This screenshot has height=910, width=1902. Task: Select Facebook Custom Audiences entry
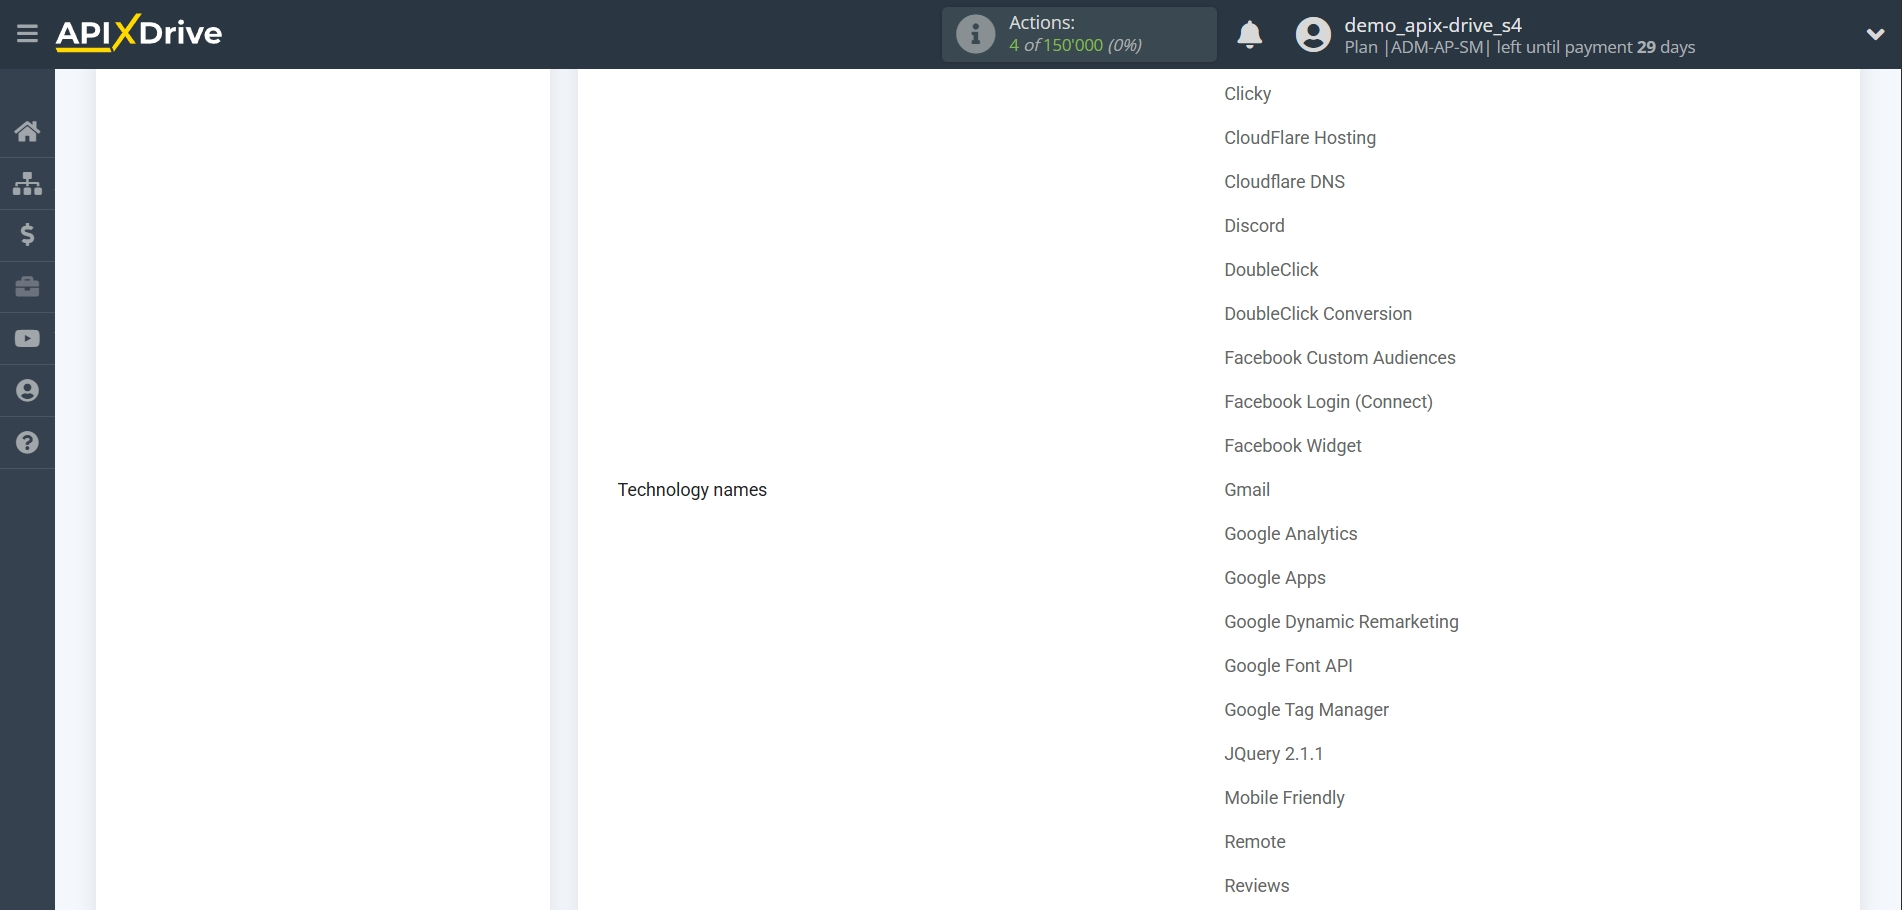(x=1339, y=357)
